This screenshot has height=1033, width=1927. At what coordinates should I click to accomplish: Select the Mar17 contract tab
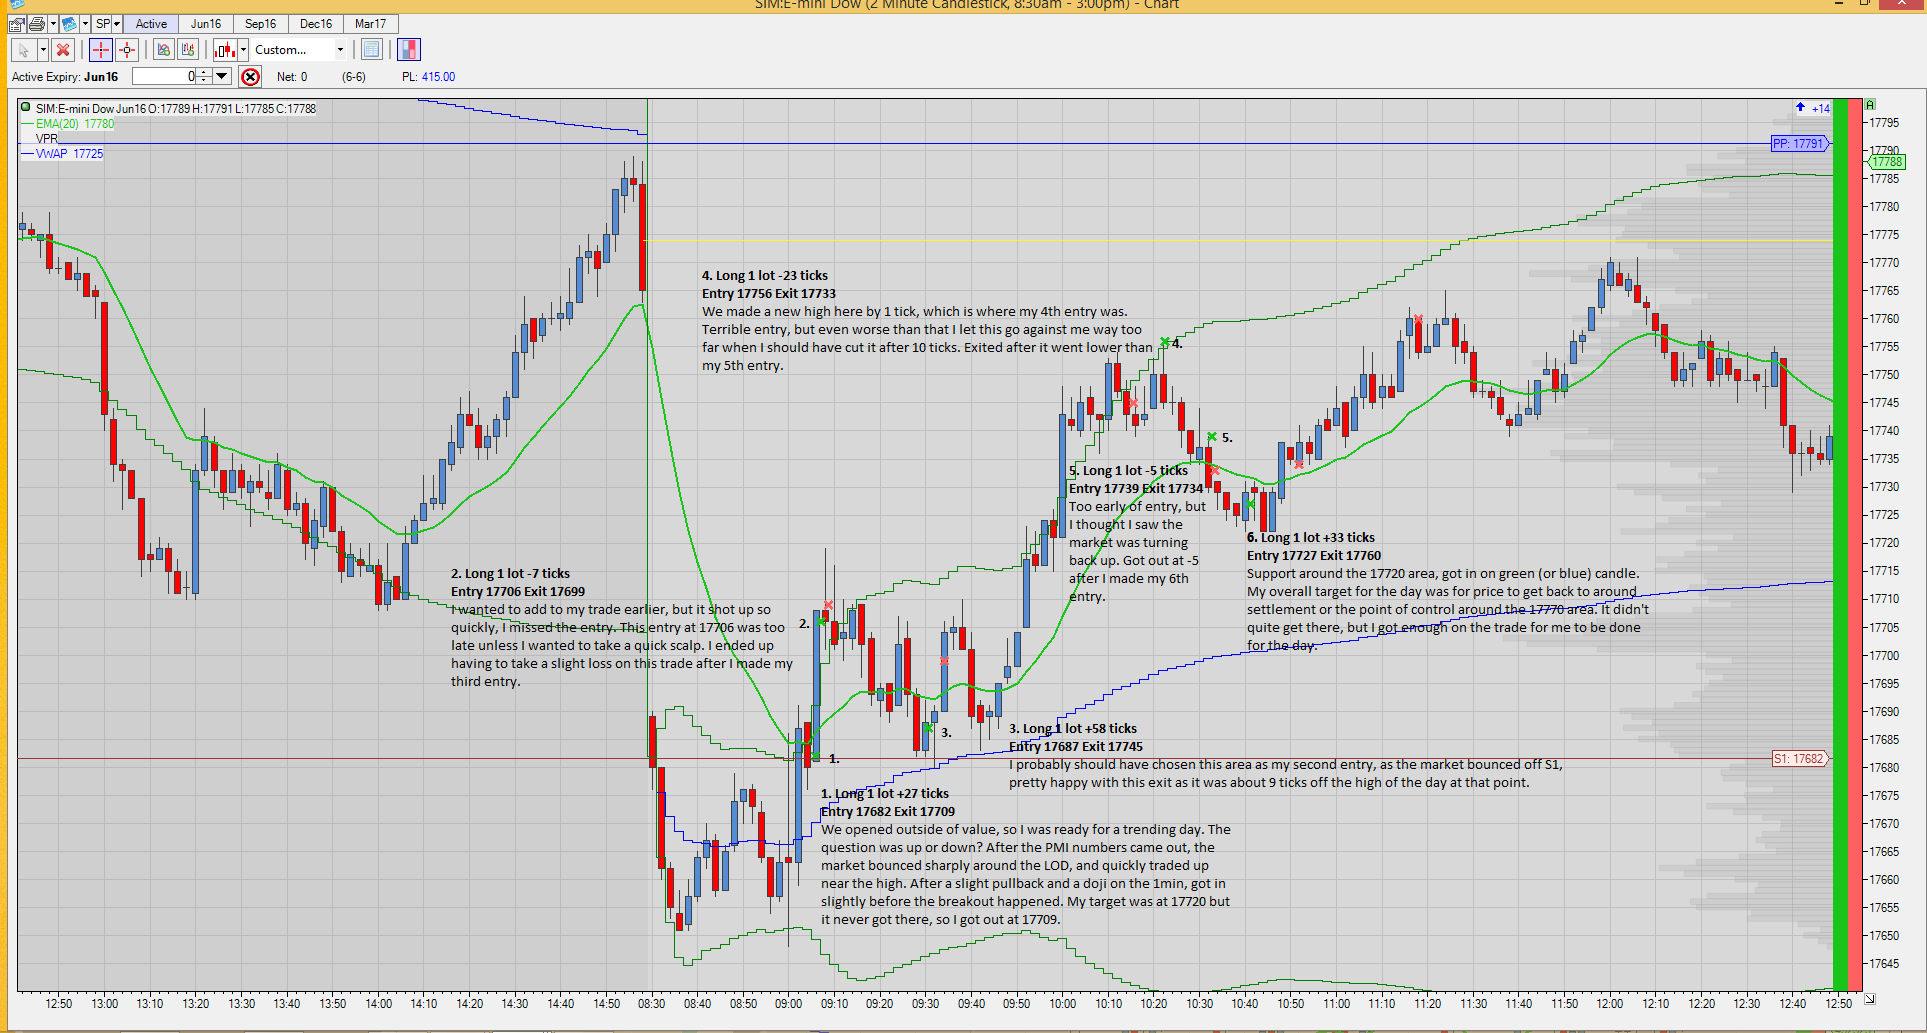pyautogui.click(x=371, y=24)
